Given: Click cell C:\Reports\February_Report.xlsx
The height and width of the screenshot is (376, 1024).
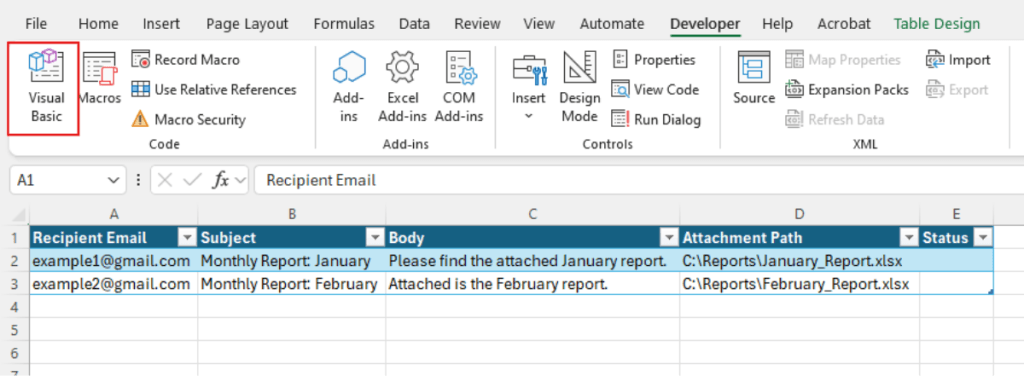Looking at the screenshot, I should (799, 284).
